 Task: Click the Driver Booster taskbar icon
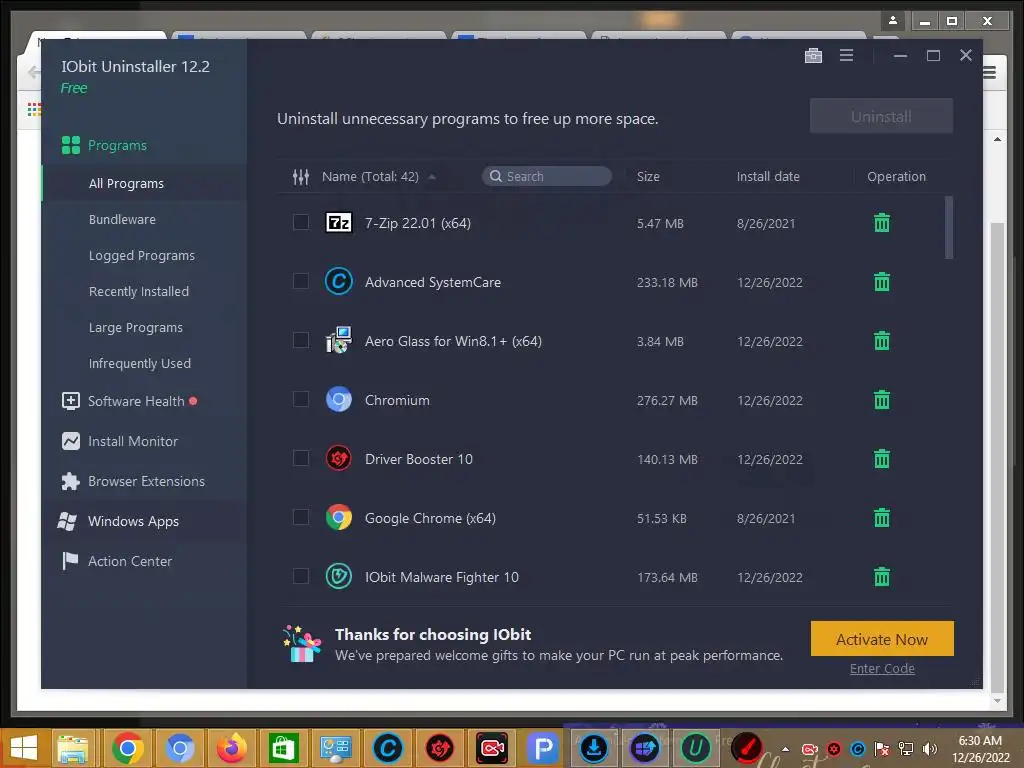tap(440, 748)
